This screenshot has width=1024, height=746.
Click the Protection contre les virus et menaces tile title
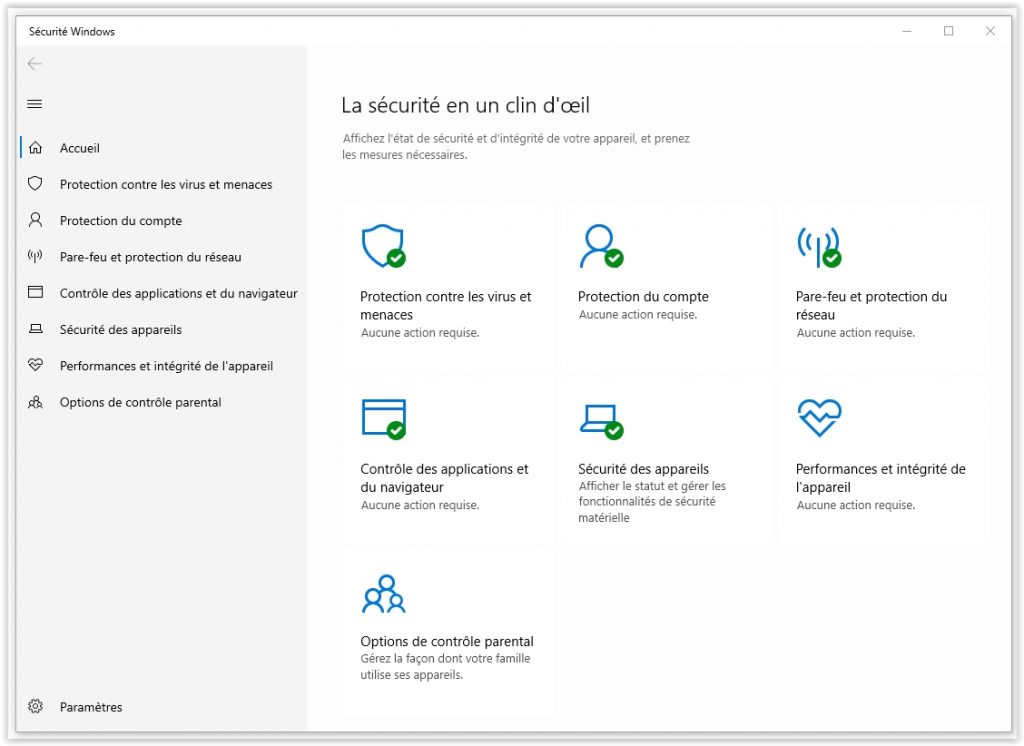click(445, 305)
